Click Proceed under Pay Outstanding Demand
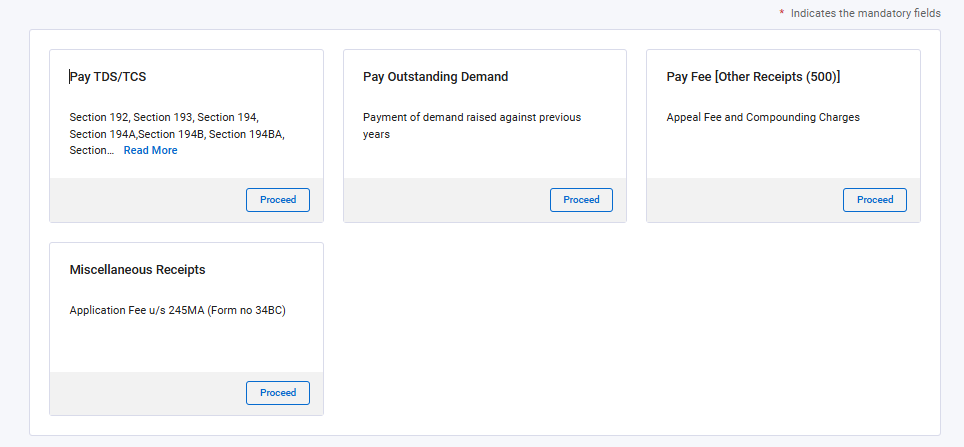The image size is (964, 447). tap(581, 200)
